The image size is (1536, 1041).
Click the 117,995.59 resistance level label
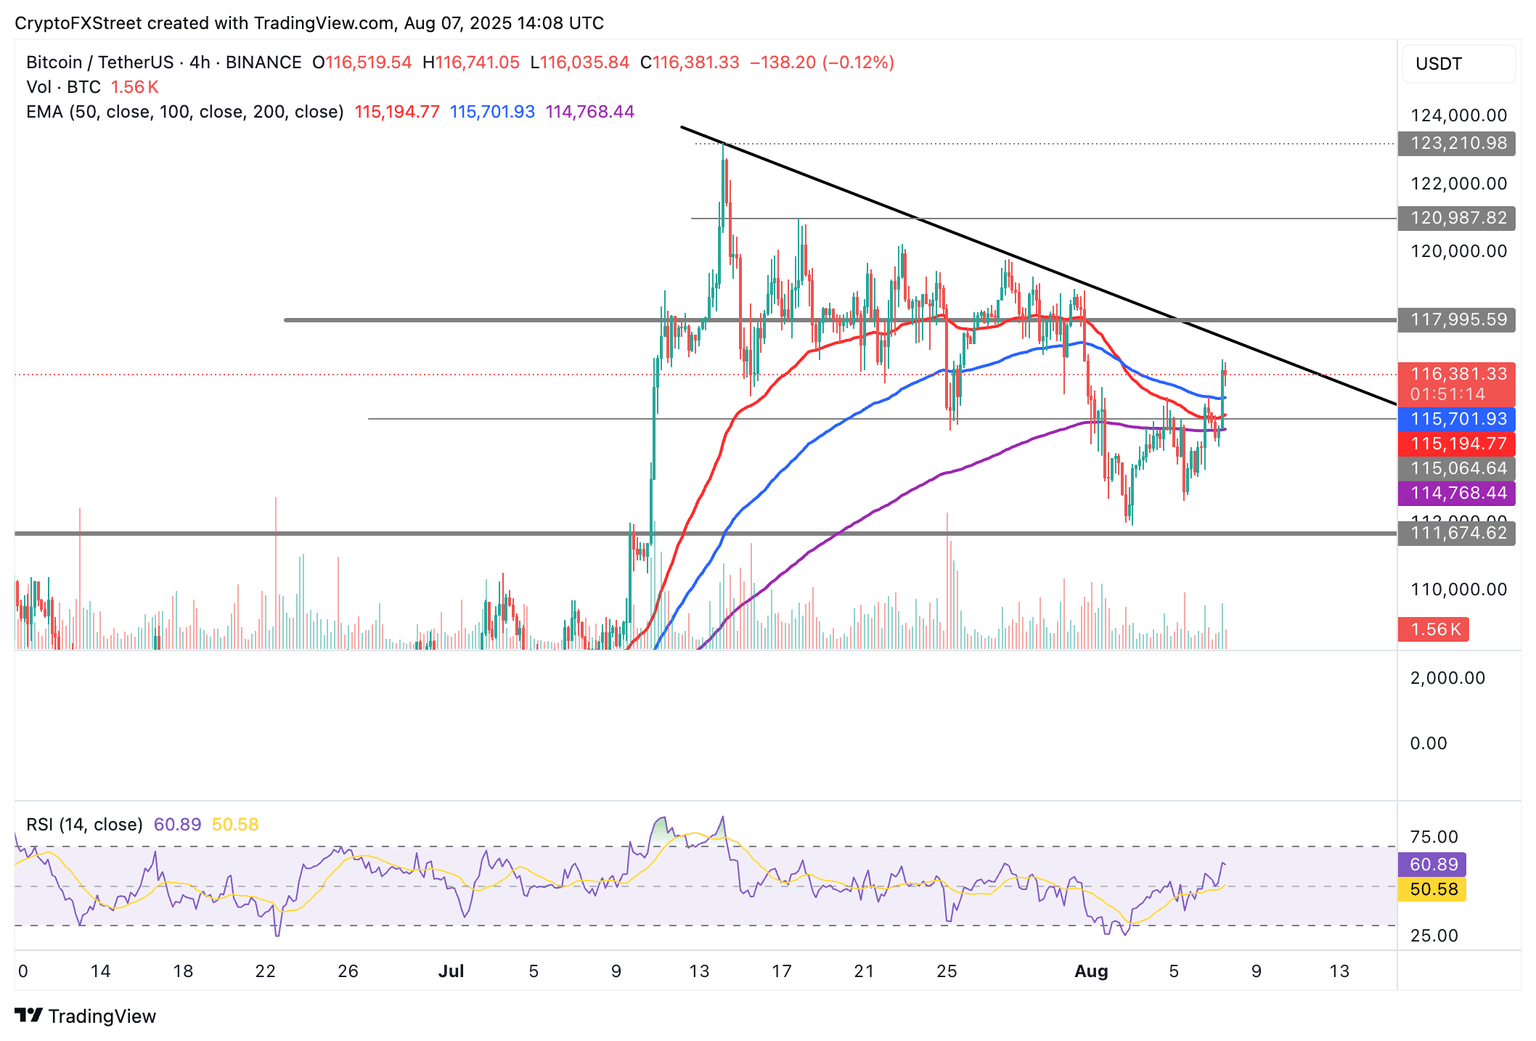(1456, 320)
